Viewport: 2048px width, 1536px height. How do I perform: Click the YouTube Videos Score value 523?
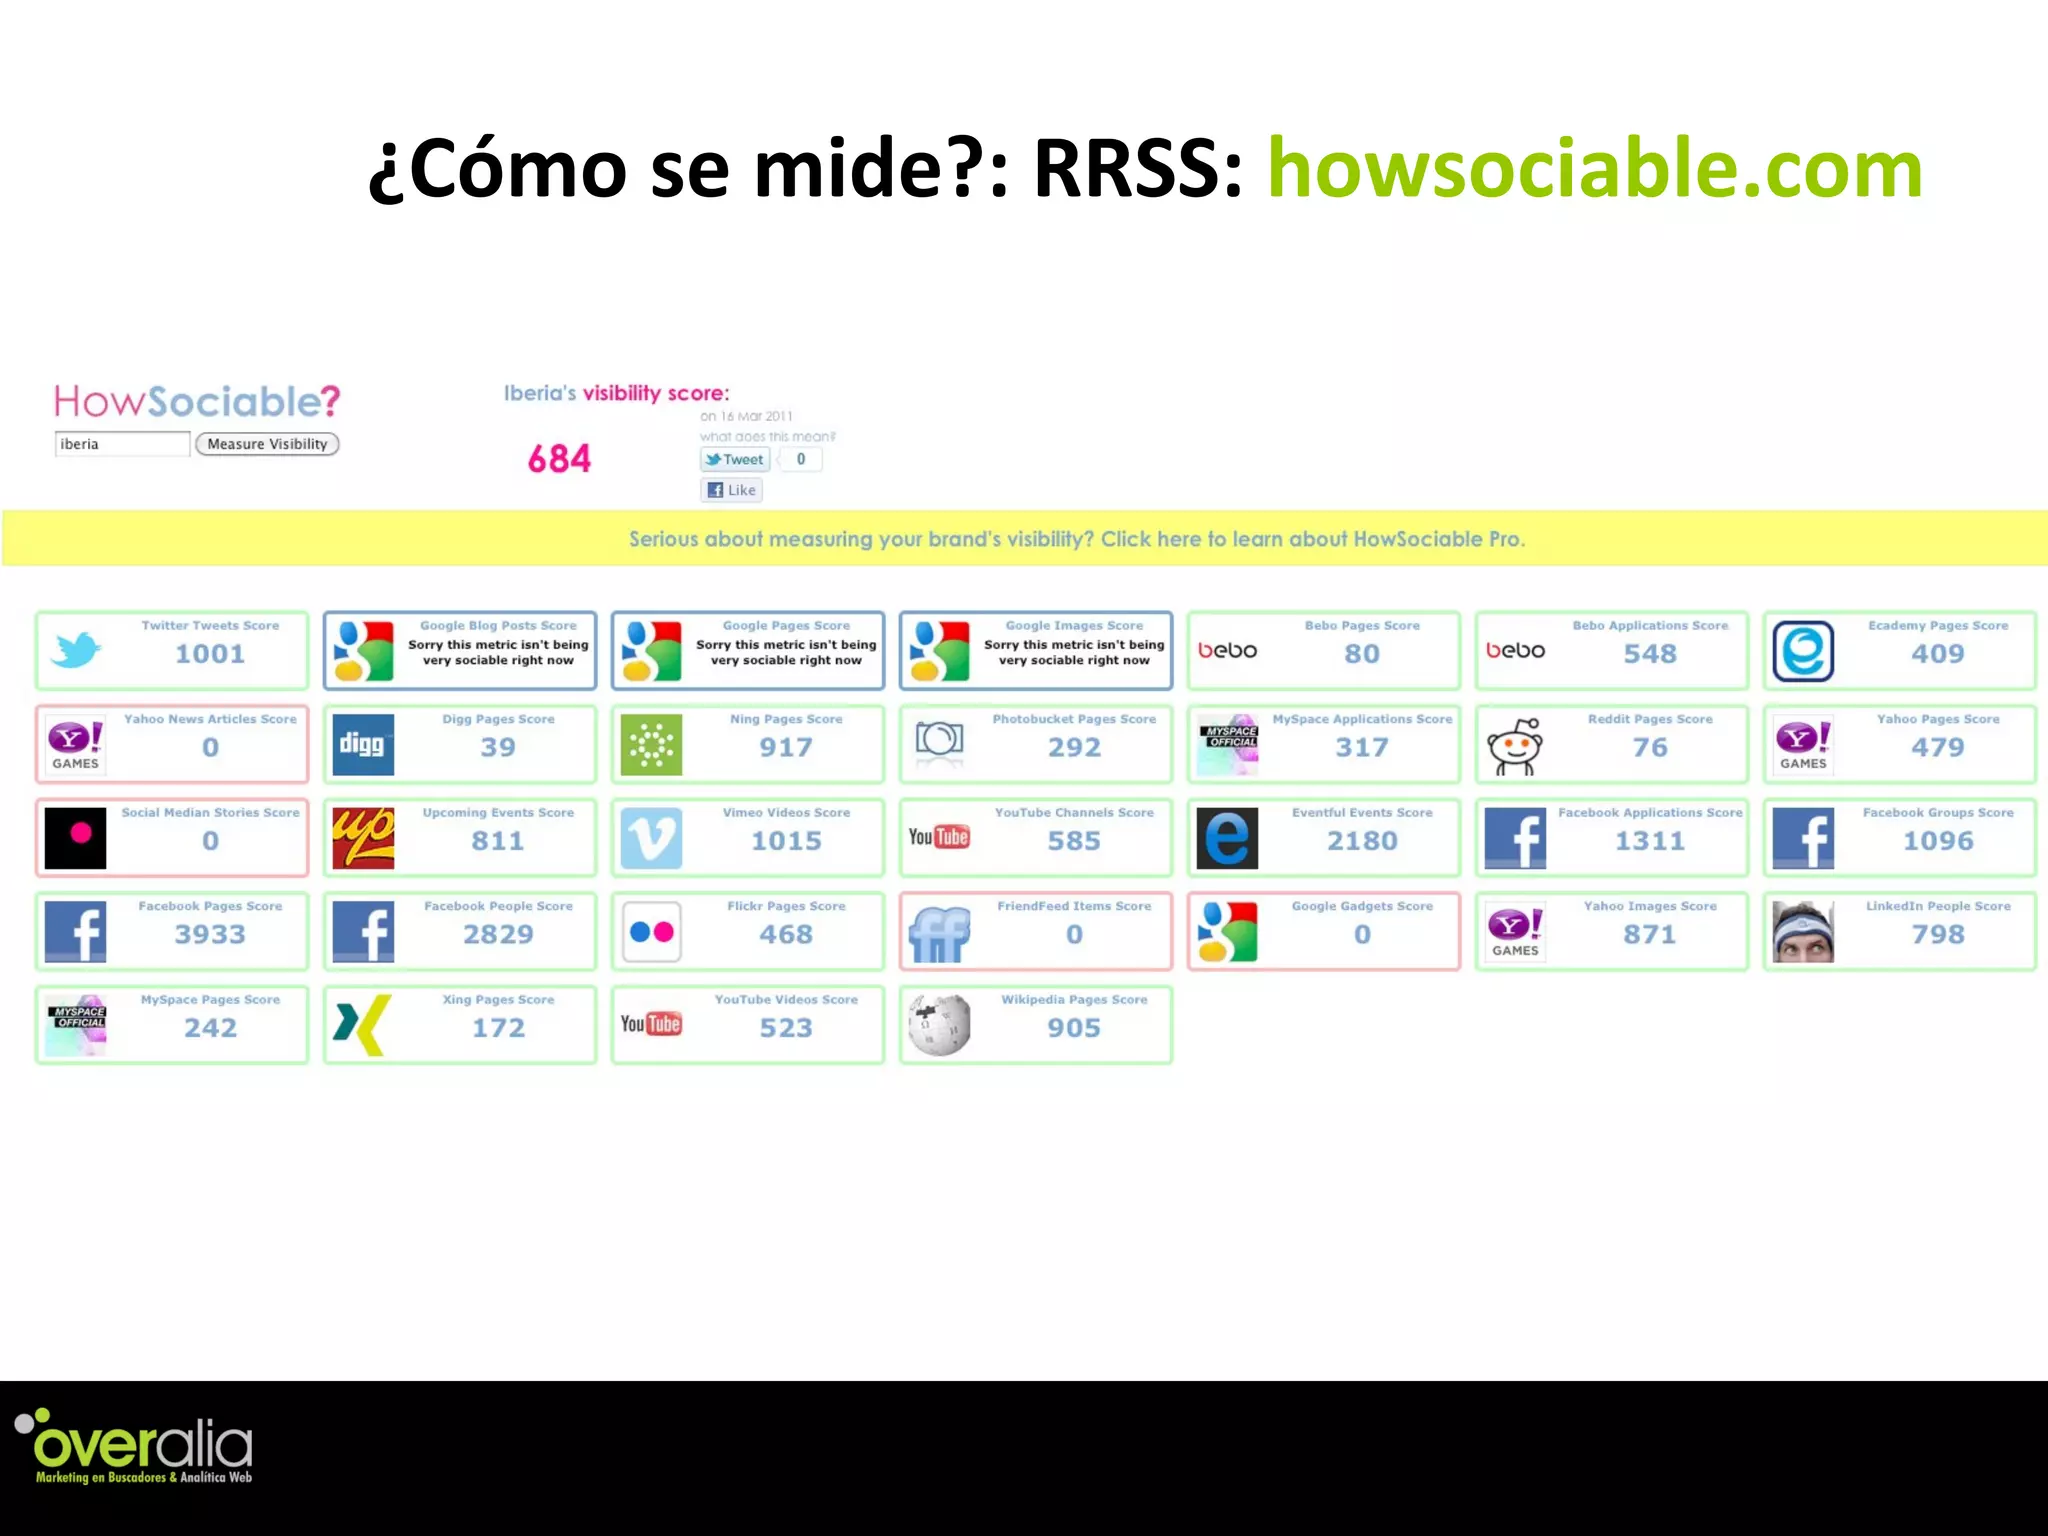point(786,1028)
